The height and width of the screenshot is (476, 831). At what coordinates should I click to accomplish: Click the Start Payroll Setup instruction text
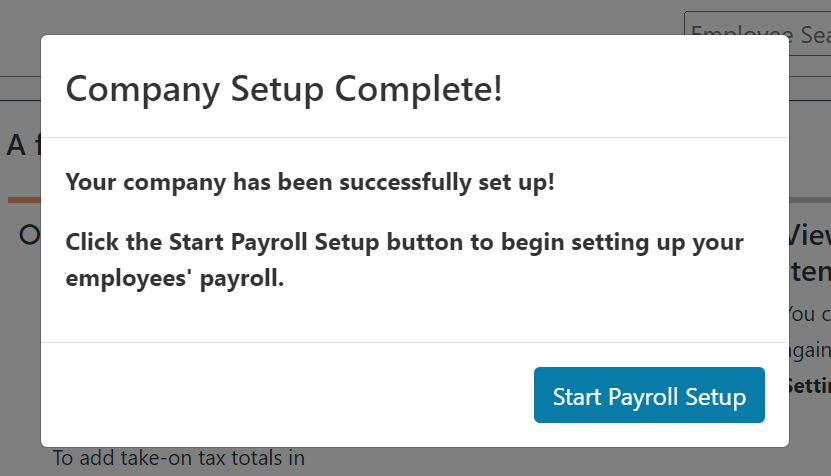[x=404, y=242]
